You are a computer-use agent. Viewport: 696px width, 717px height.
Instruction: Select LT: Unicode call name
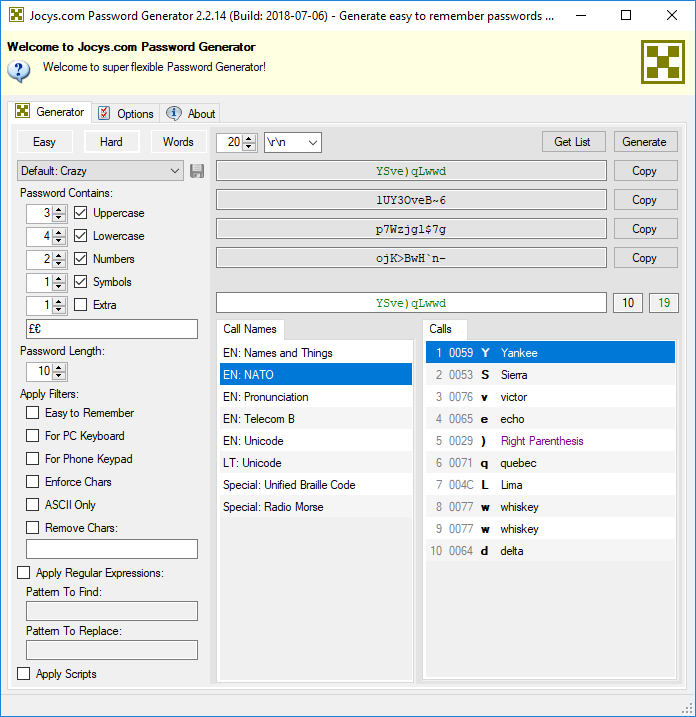[316, 462]
